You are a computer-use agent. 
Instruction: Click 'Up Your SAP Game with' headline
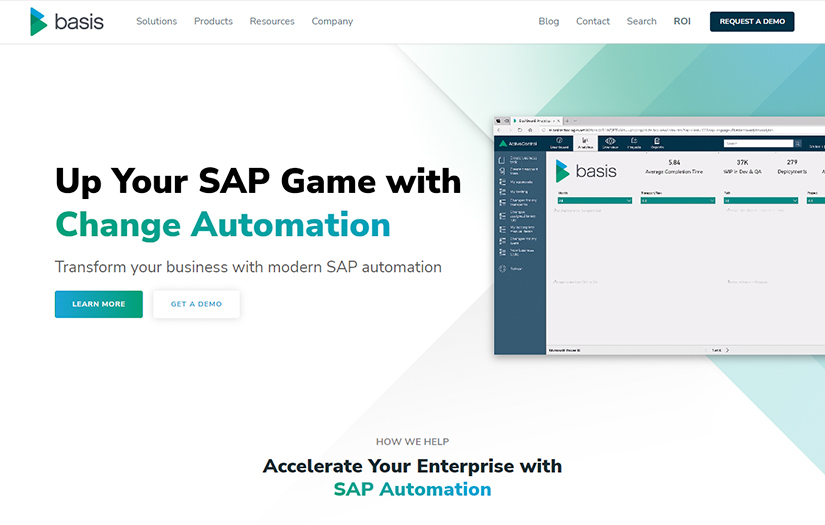(x=258, y=181)
